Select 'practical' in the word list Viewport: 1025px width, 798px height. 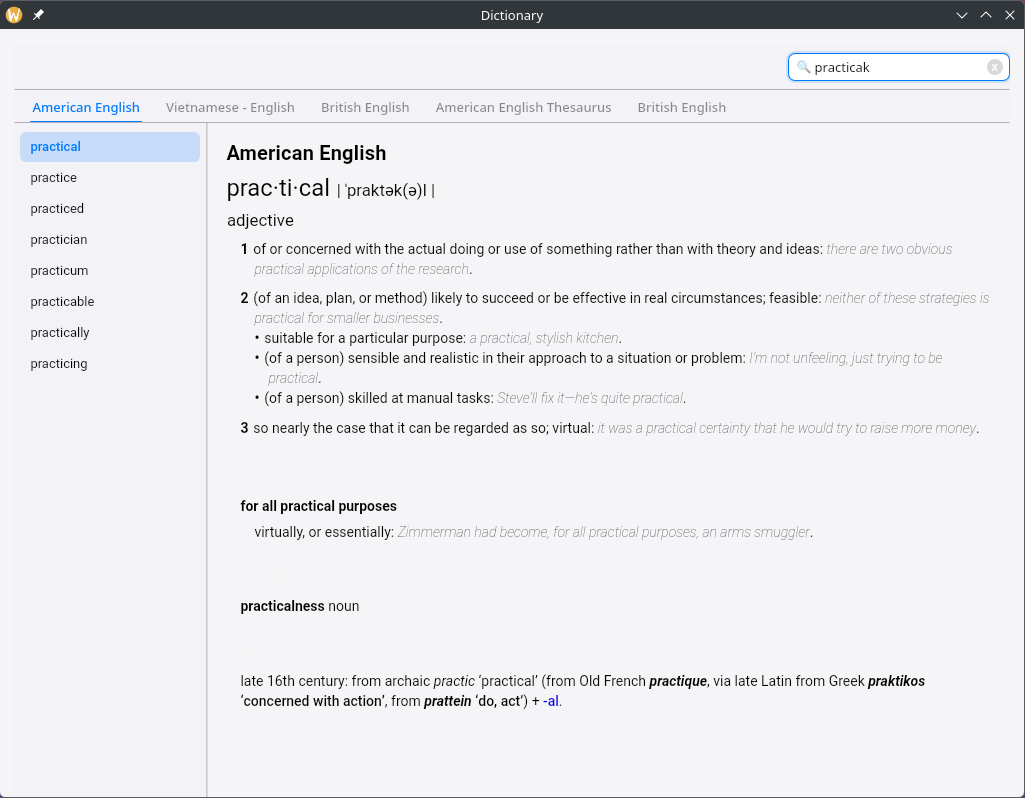tap(56, 147)
